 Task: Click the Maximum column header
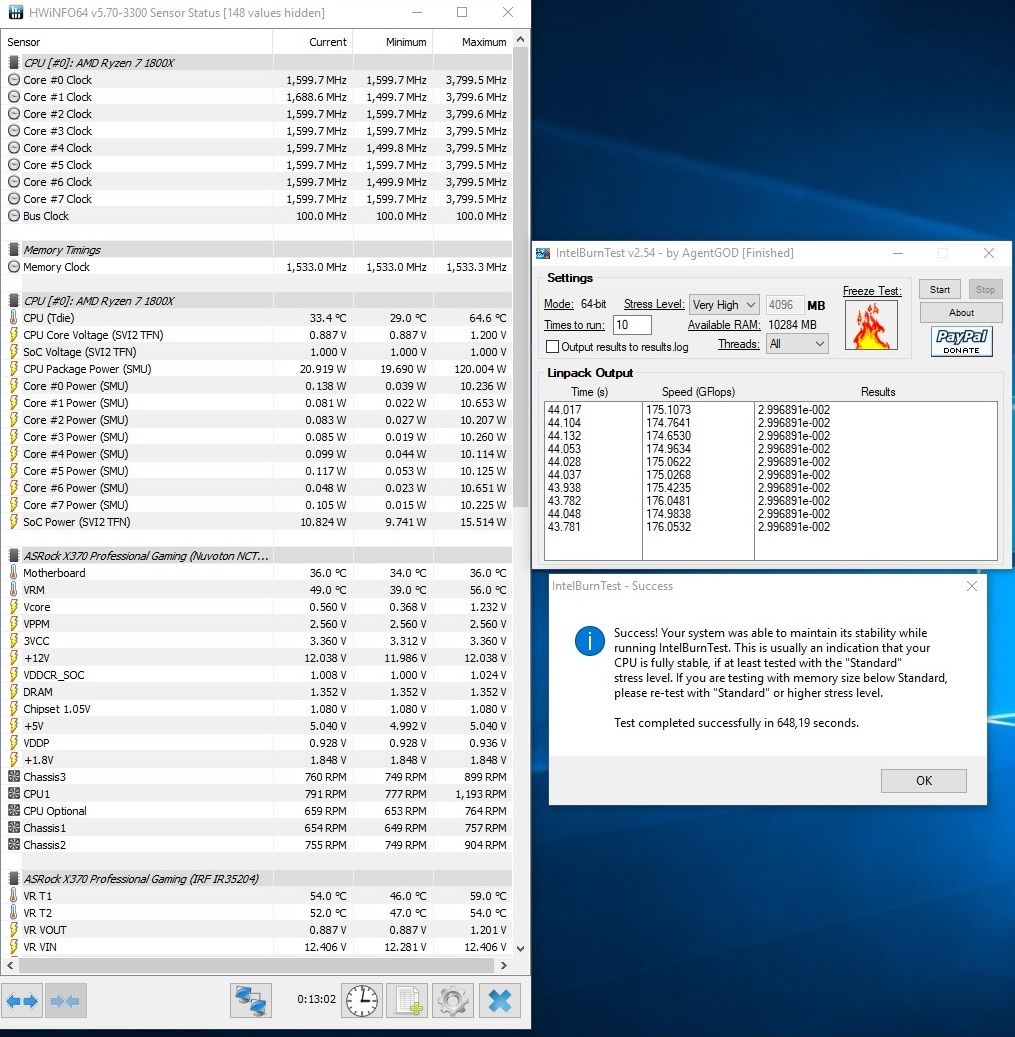(x=473, y=42)
